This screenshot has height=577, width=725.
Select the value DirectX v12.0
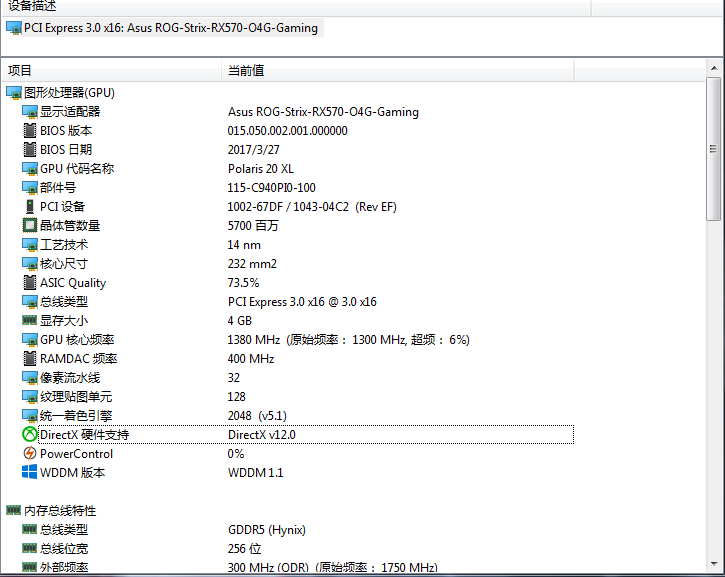pyautogui.click(x=262, y=435)
